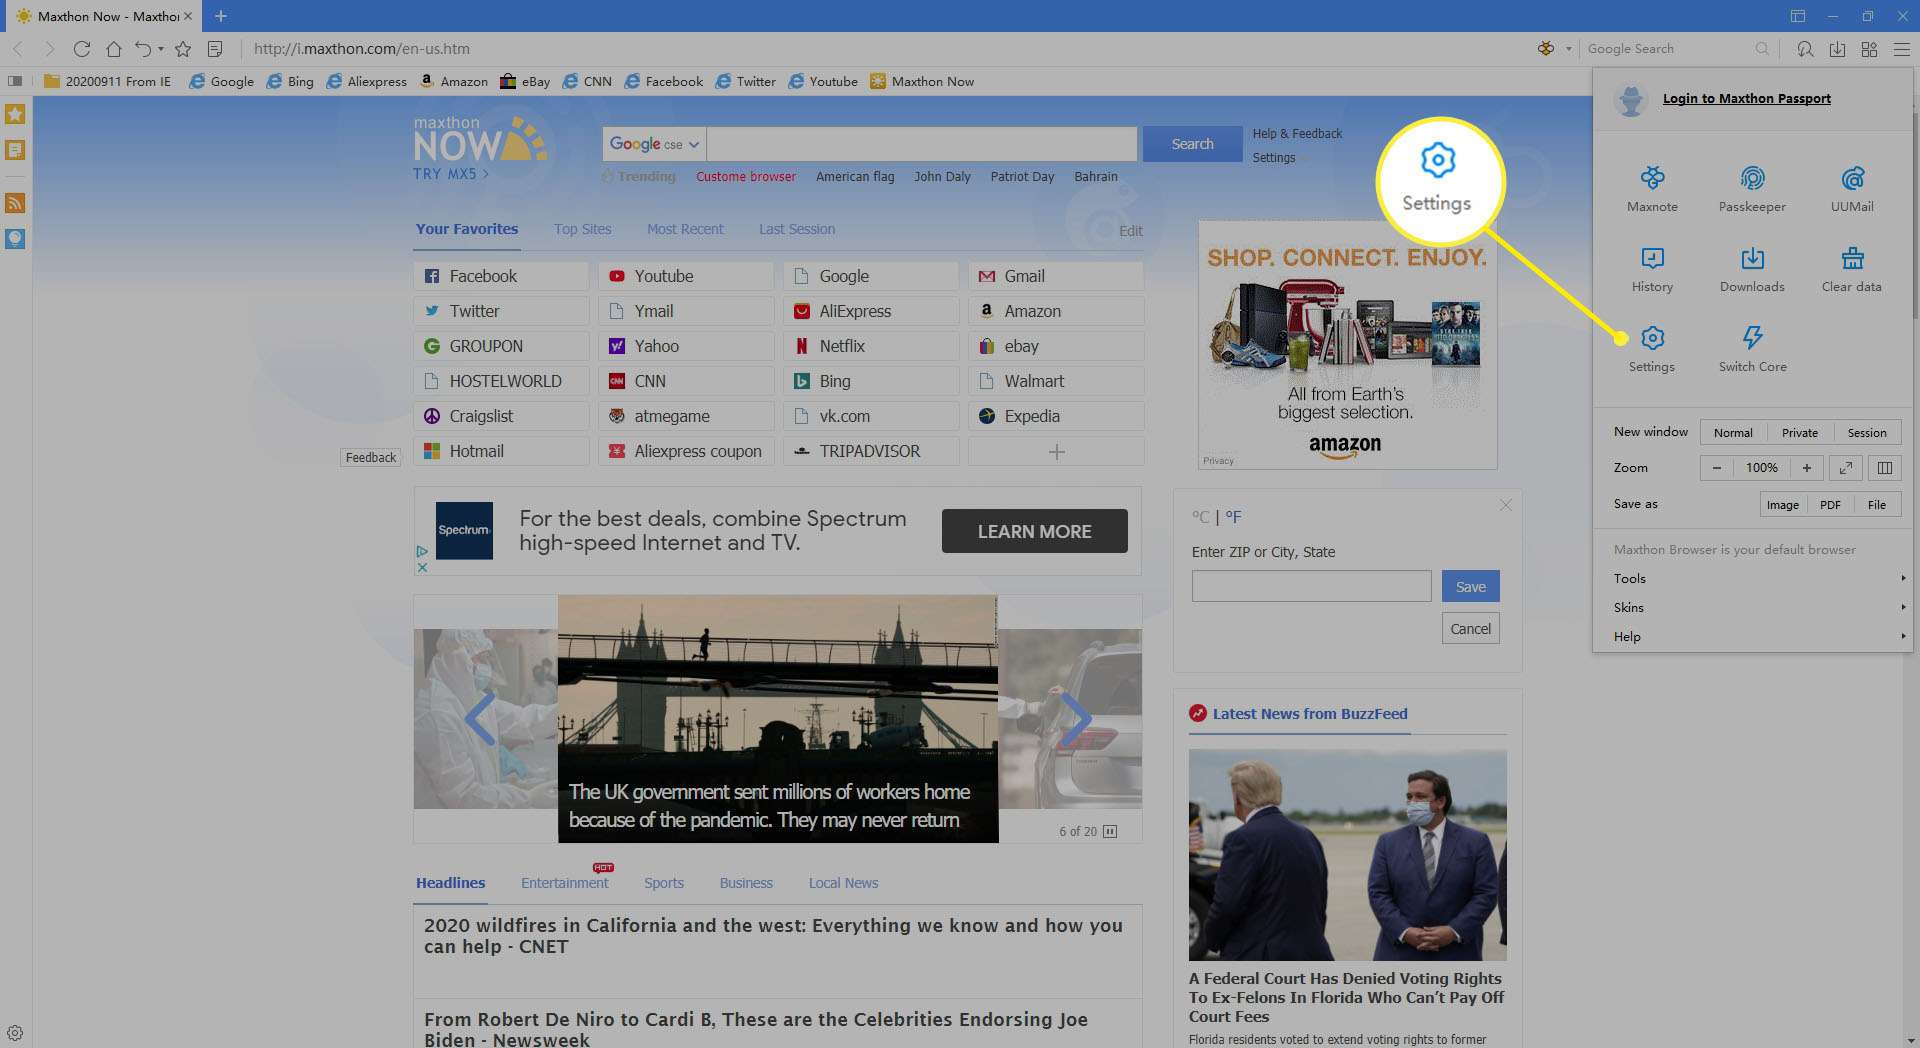1920x1048 pixels.
Task: Open the Entertainment news tab
Action: pos(564,883)
